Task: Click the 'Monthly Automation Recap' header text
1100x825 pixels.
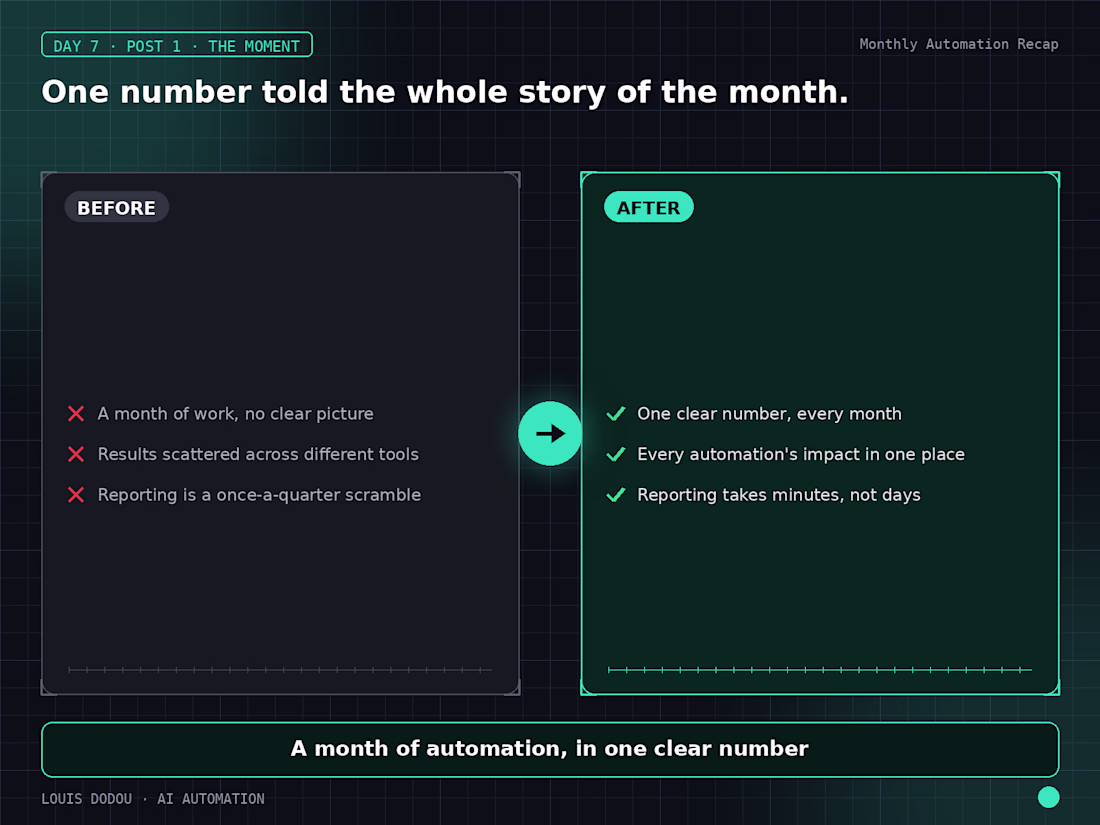Action: pos(959,44)
